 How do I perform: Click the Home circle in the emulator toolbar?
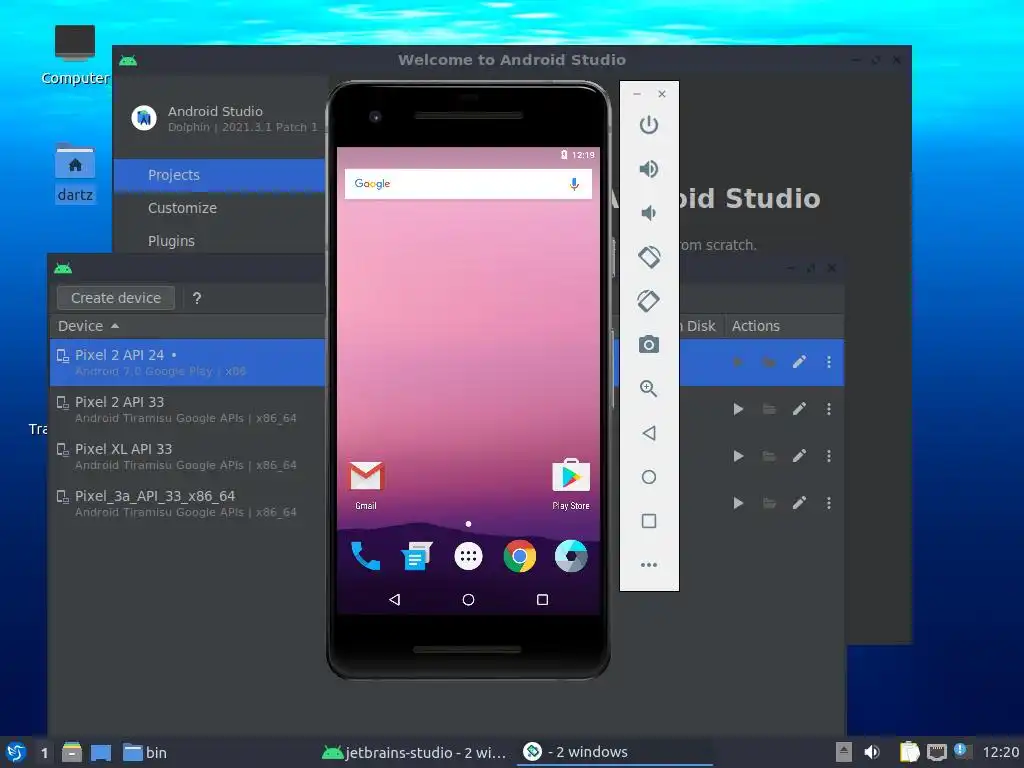648,477
